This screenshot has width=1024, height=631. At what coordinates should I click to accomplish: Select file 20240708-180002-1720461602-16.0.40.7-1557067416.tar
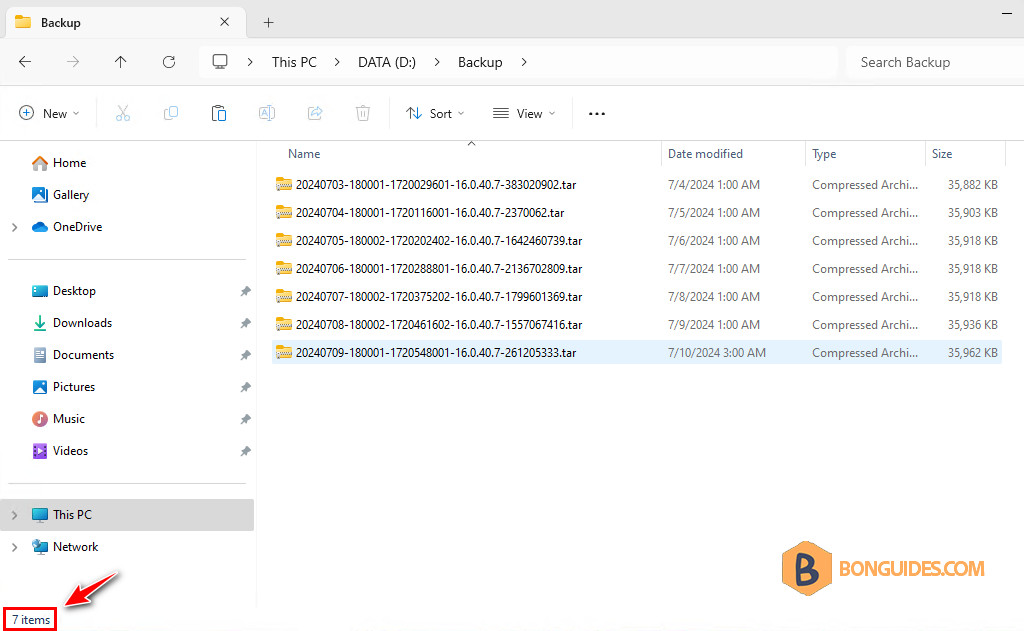coord(637,325)
